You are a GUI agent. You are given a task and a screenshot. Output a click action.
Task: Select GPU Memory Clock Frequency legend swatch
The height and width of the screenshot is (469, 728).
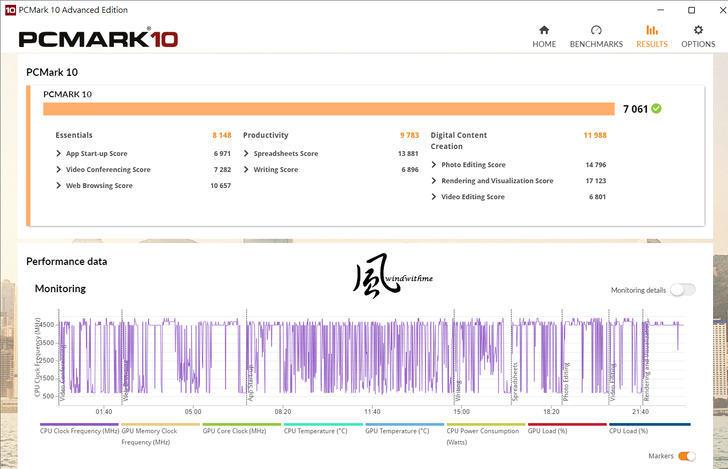coord(161,424)
